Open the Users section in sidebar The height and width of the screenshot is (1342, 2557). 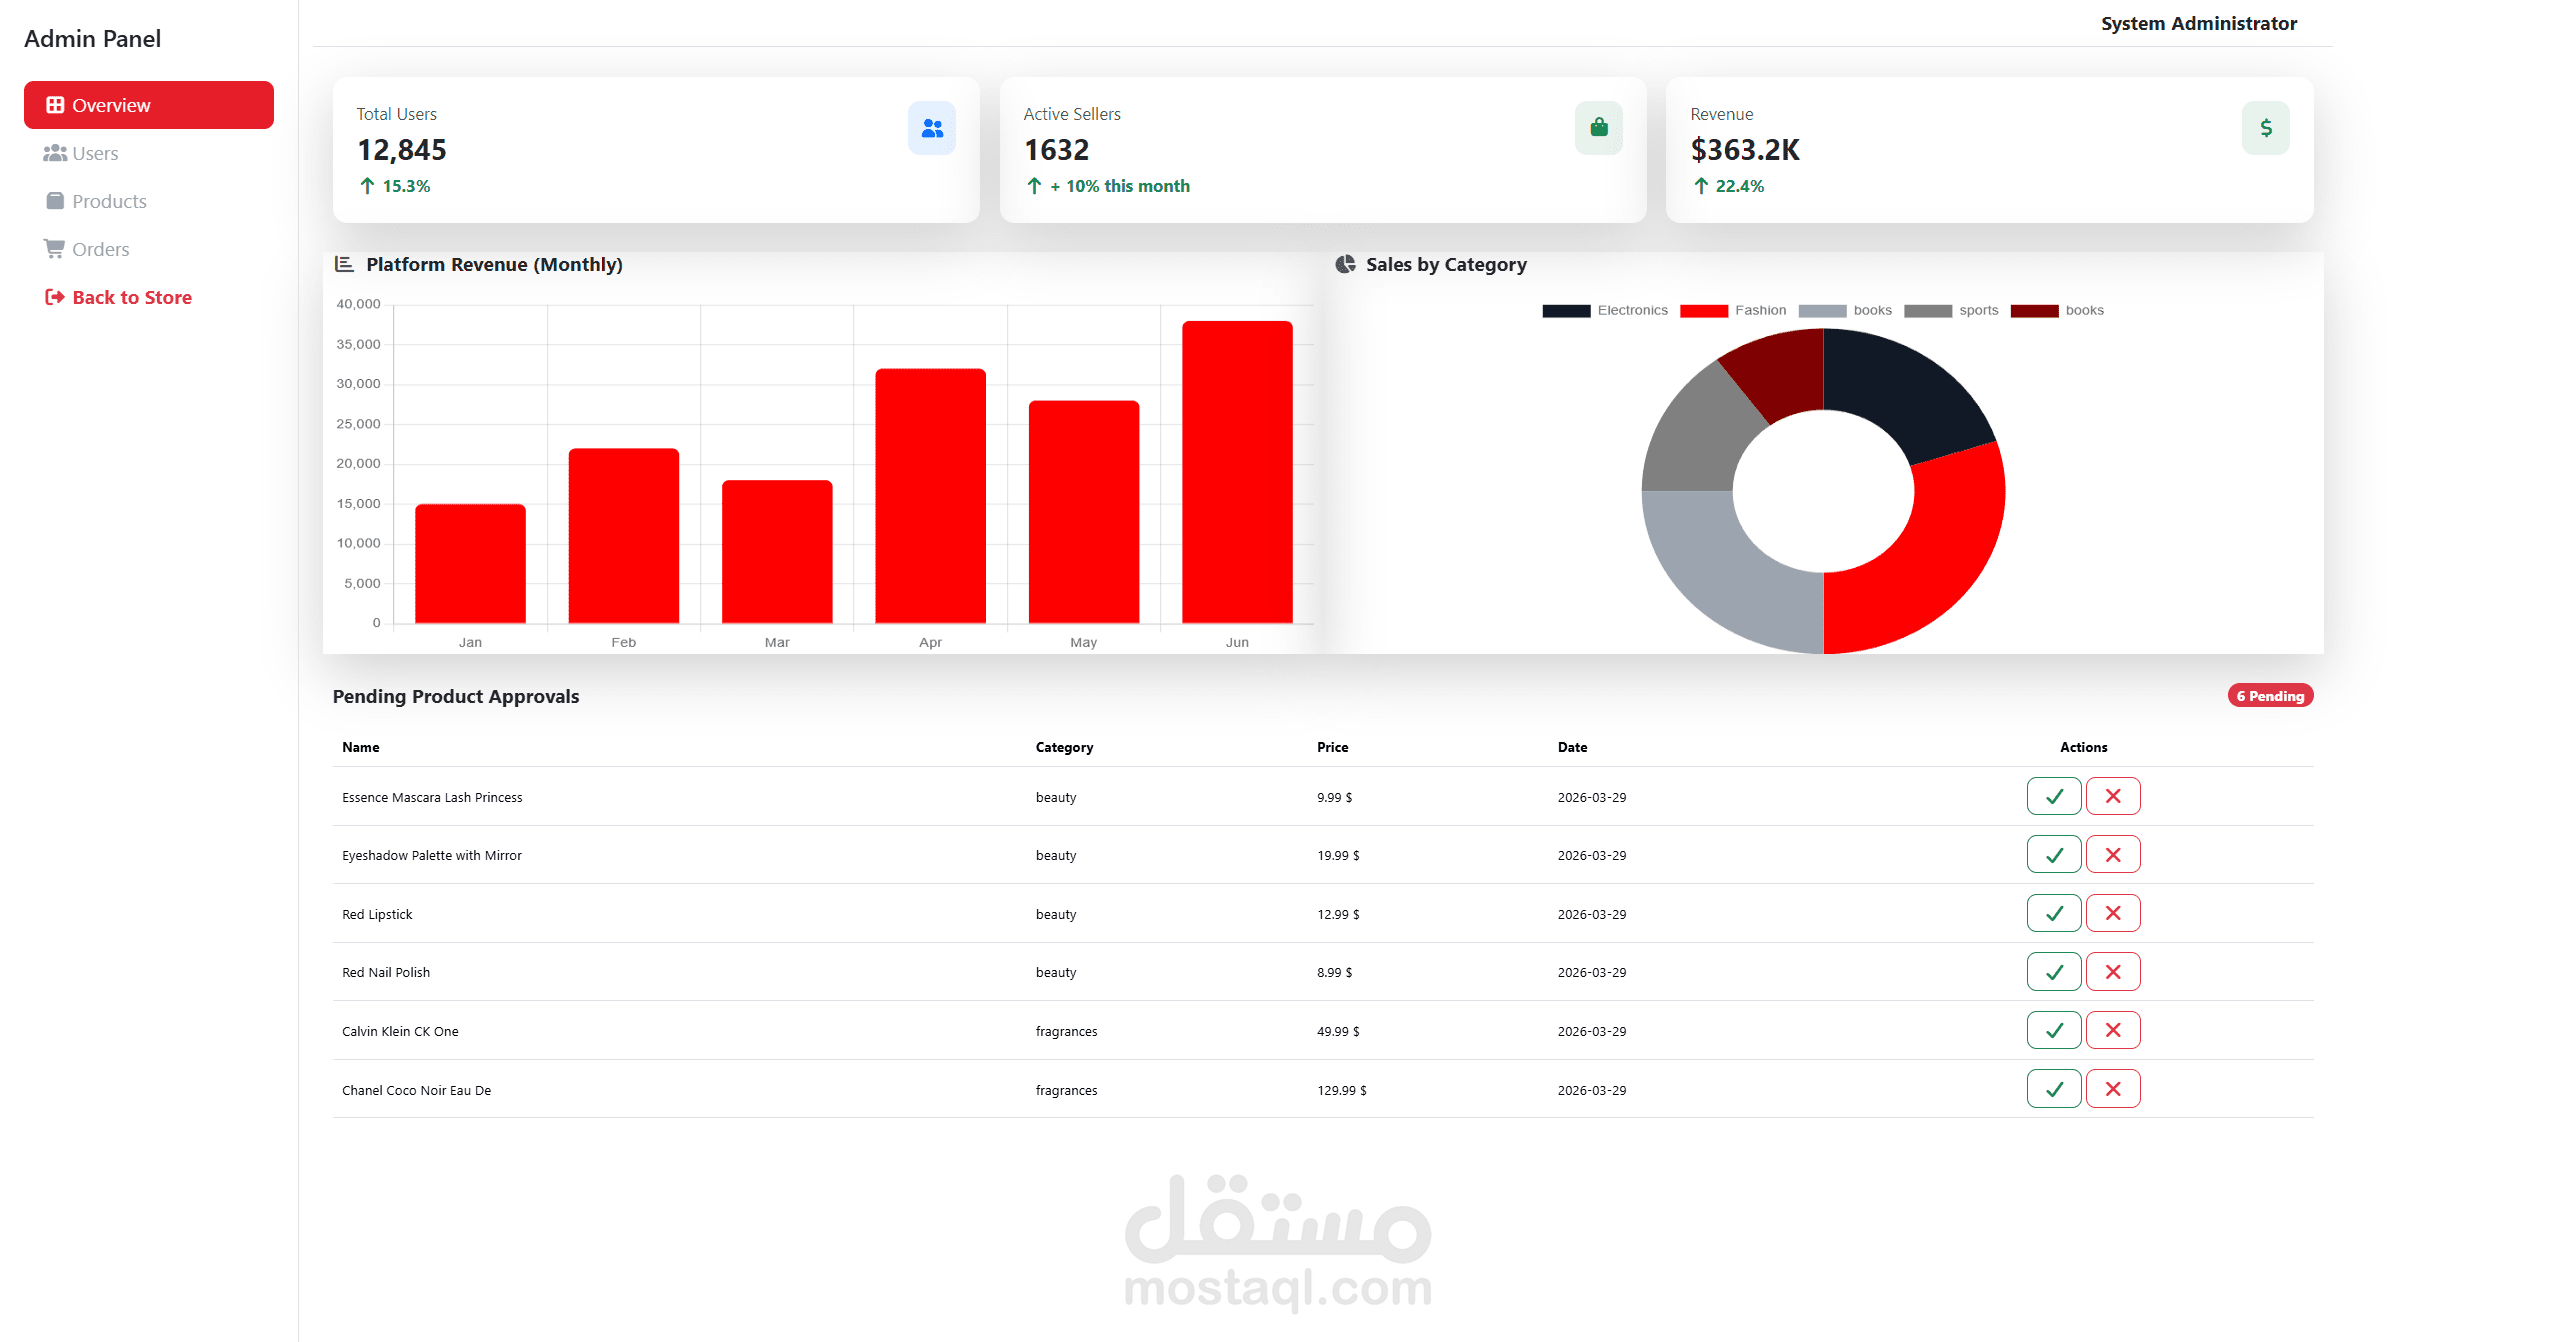95,153
